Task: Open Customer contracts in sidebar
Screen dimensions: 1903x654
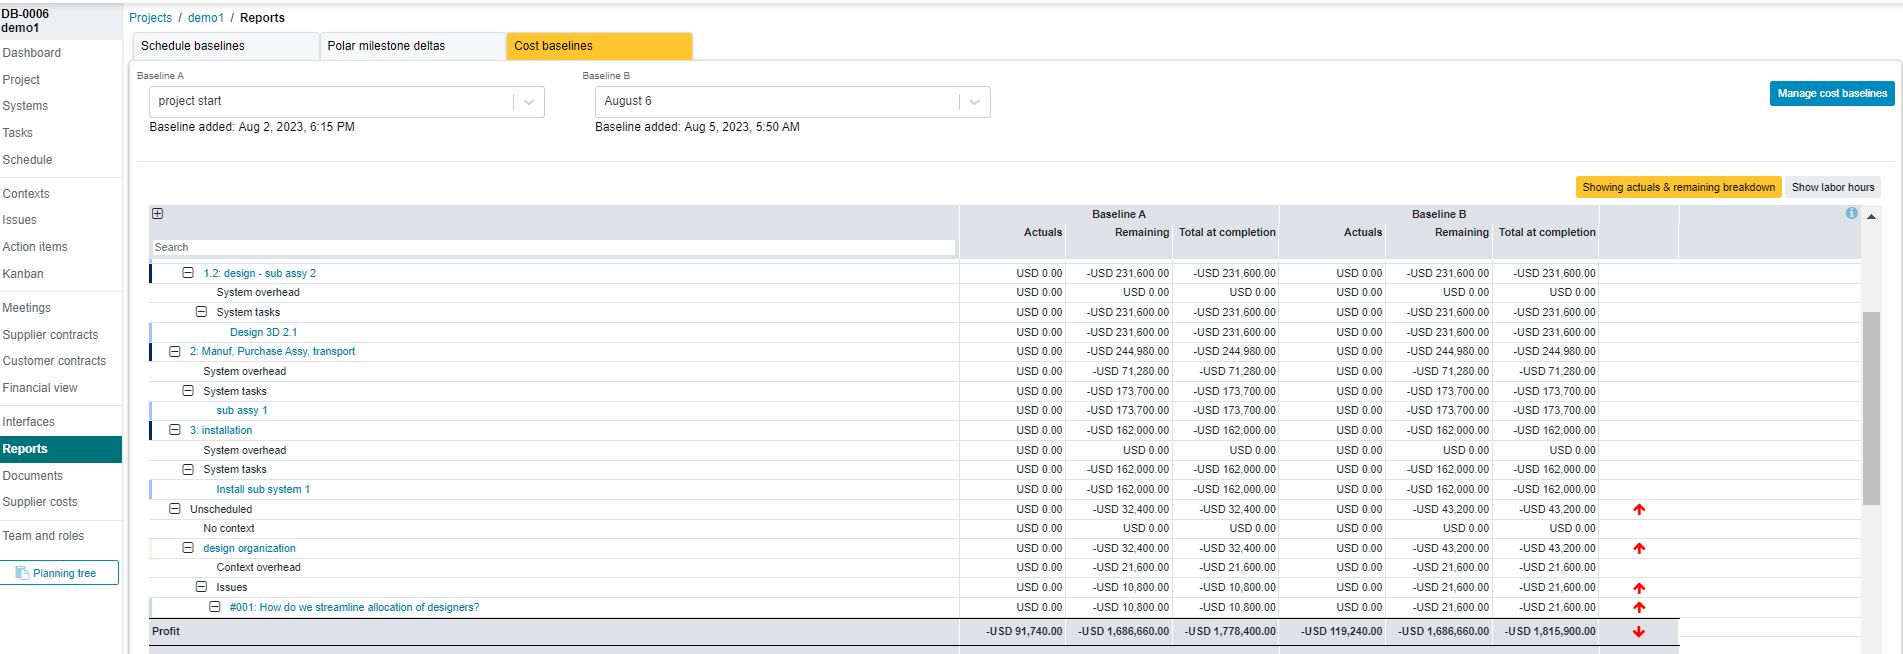Action: (54, 361)
